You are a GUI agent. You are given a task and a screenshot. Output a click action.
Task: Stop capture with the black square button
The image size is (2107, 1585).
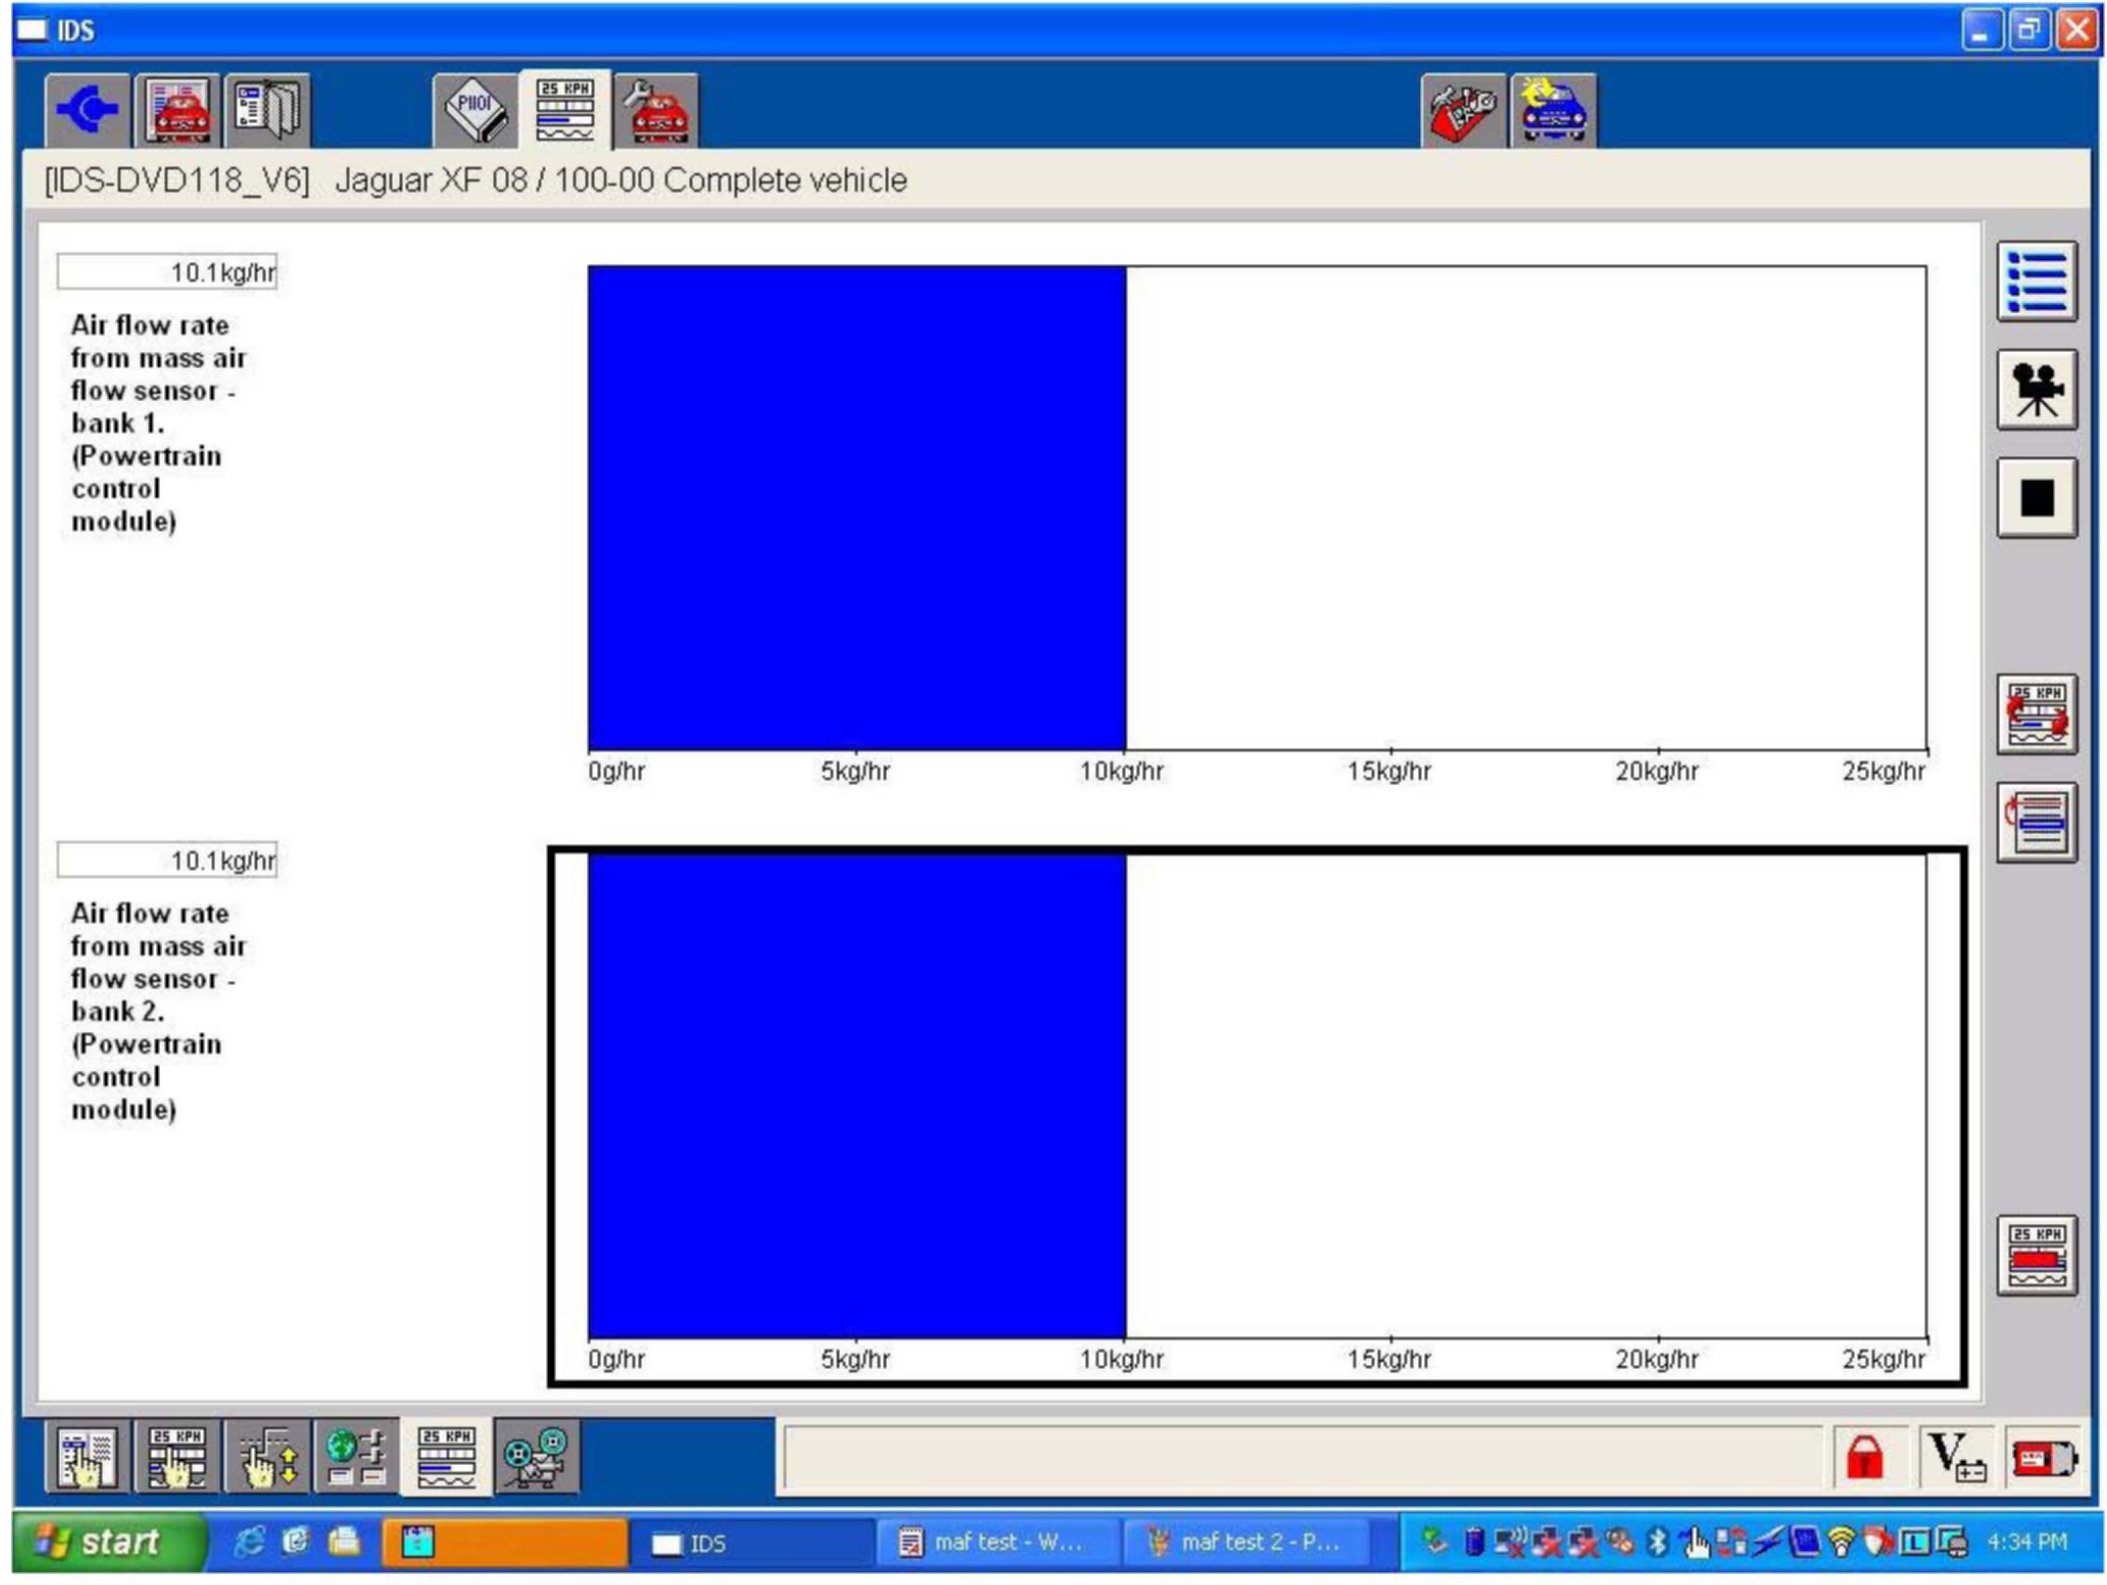coord(2037,498)
